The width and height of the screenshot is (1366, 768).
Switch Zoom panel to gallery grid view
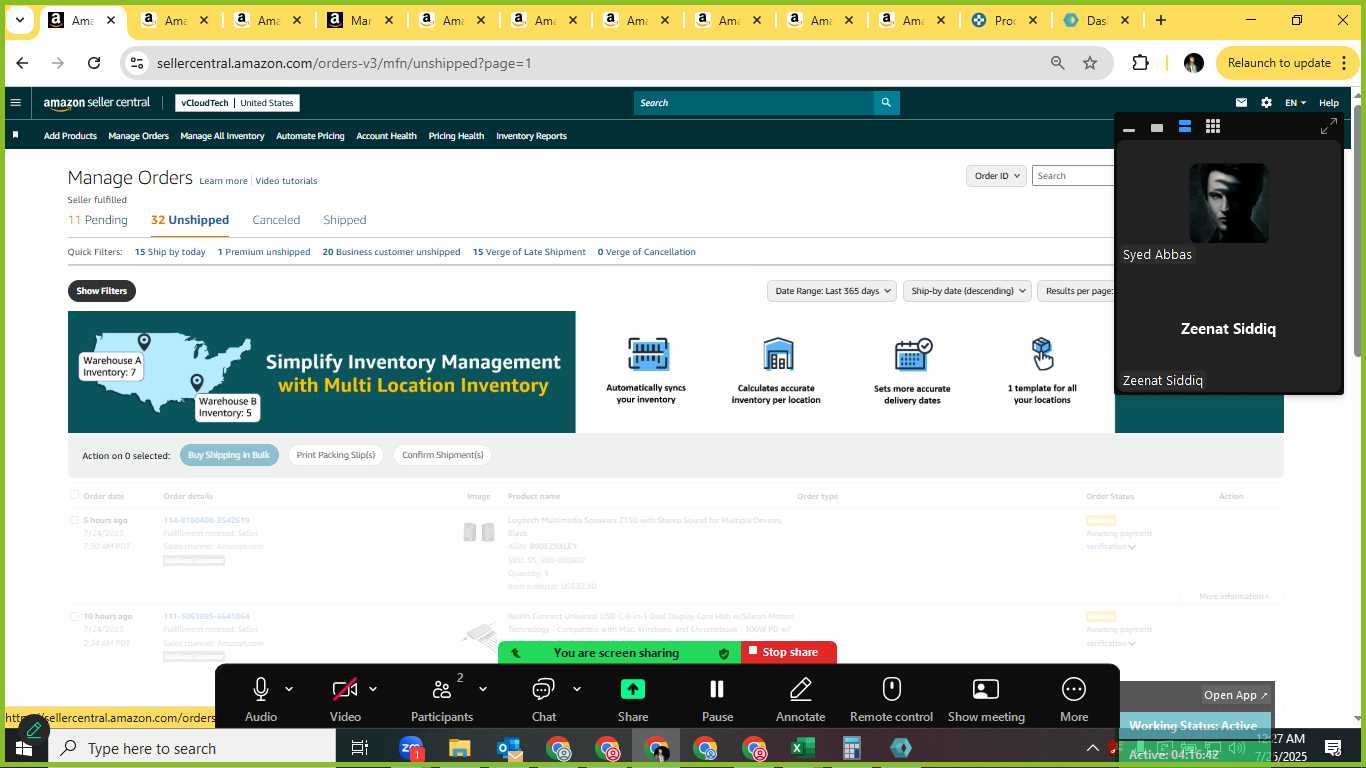point(1213,126)
